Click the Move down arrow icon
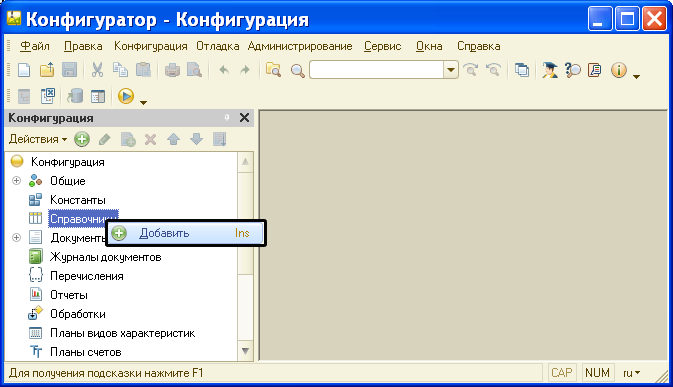Viewport: 673px width, 387px height. [197, 139]
